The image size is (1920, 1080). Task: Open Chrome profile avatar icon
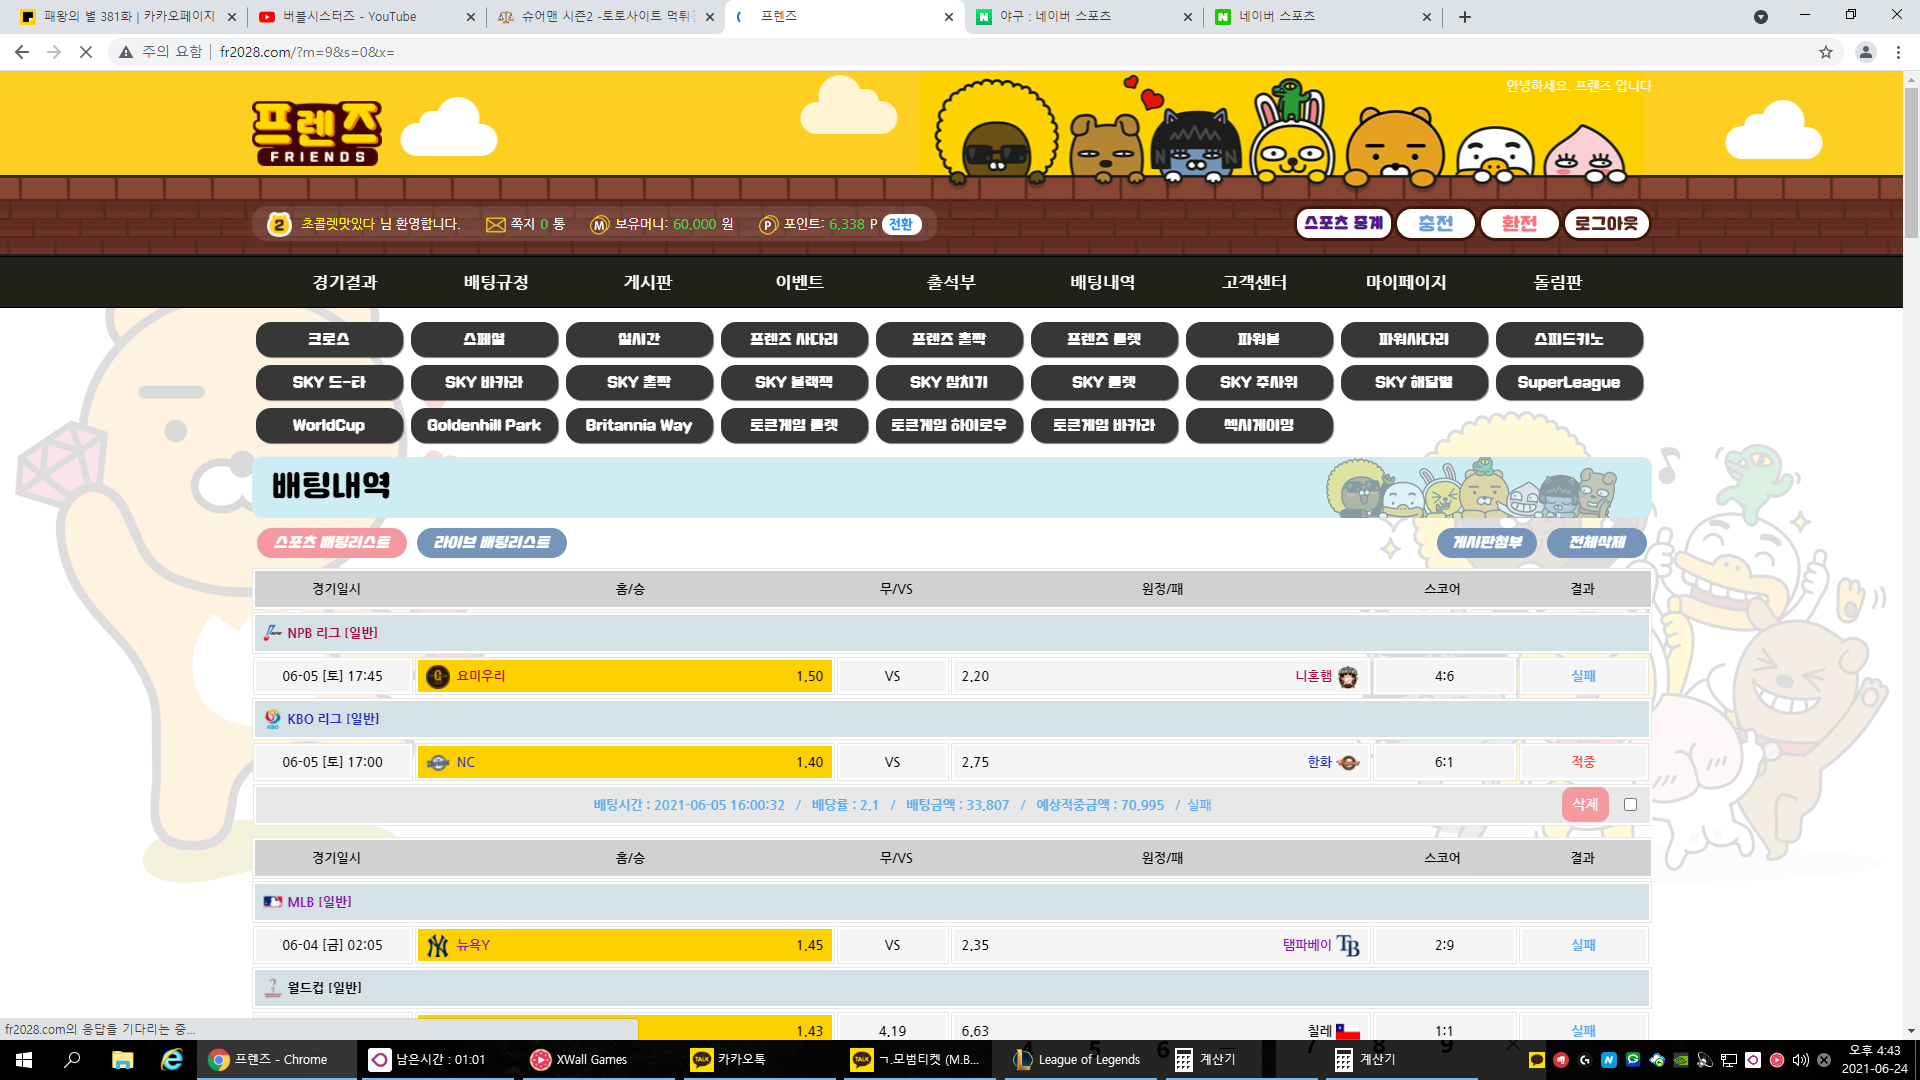1865,52
